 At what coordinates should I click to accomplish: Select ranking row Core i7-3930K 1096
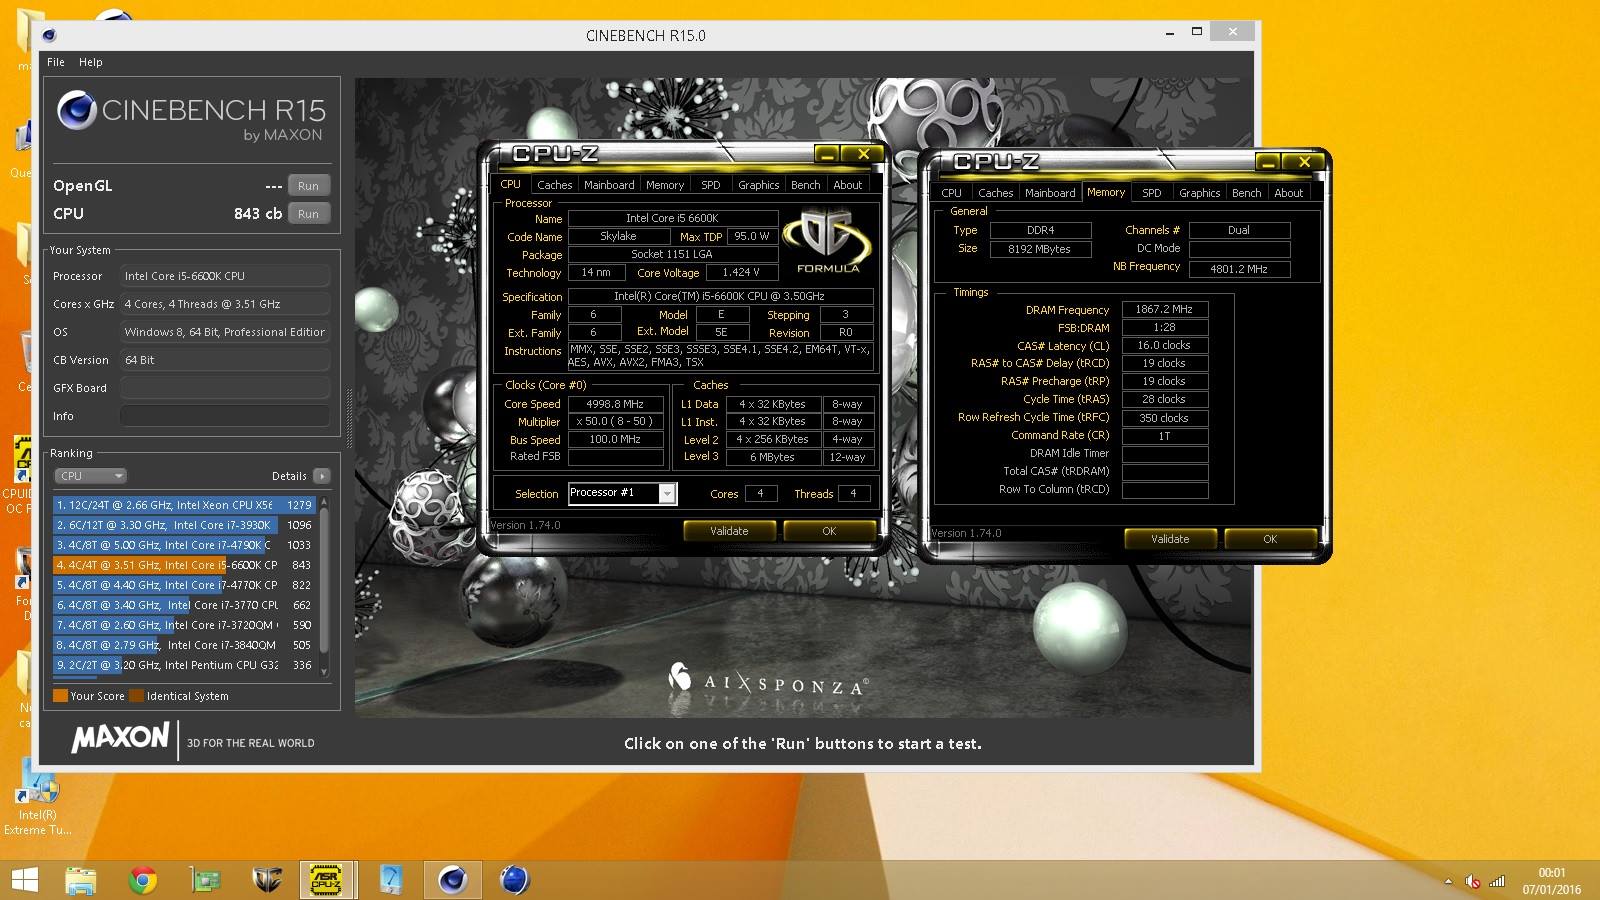tap(184, 525)
